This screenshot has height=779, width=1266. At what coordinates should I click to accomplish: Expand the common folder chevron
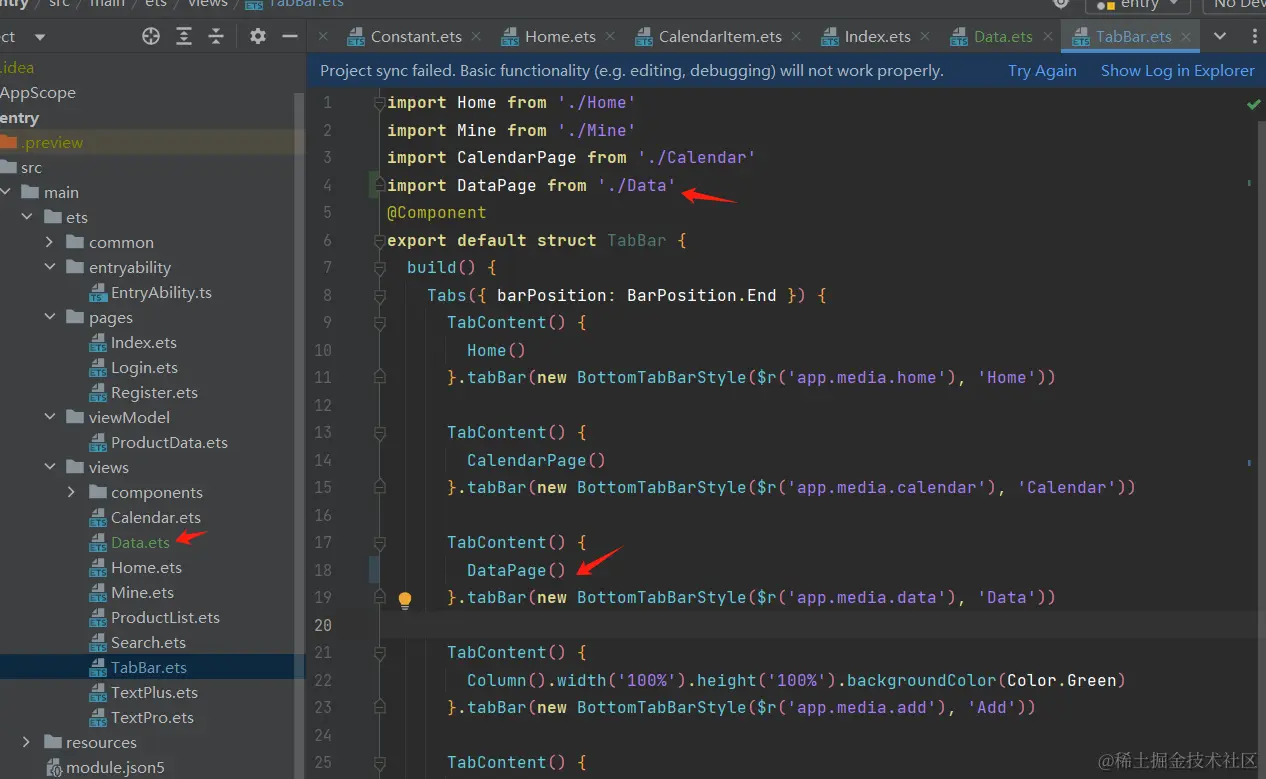[50, 242]
